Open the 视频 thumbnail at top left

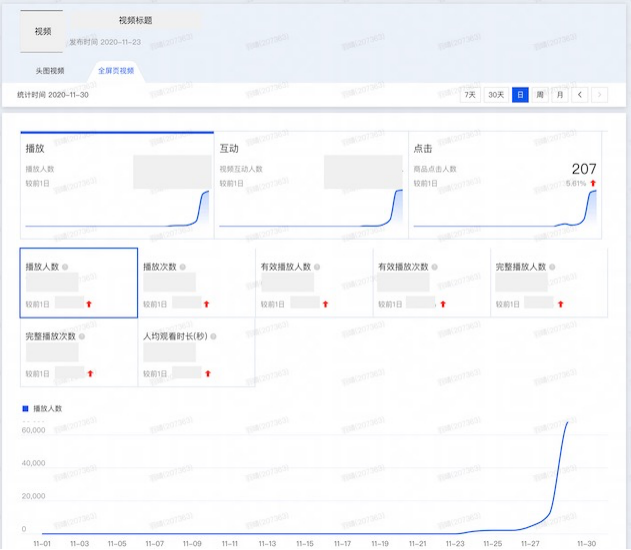tap(42, 31)
